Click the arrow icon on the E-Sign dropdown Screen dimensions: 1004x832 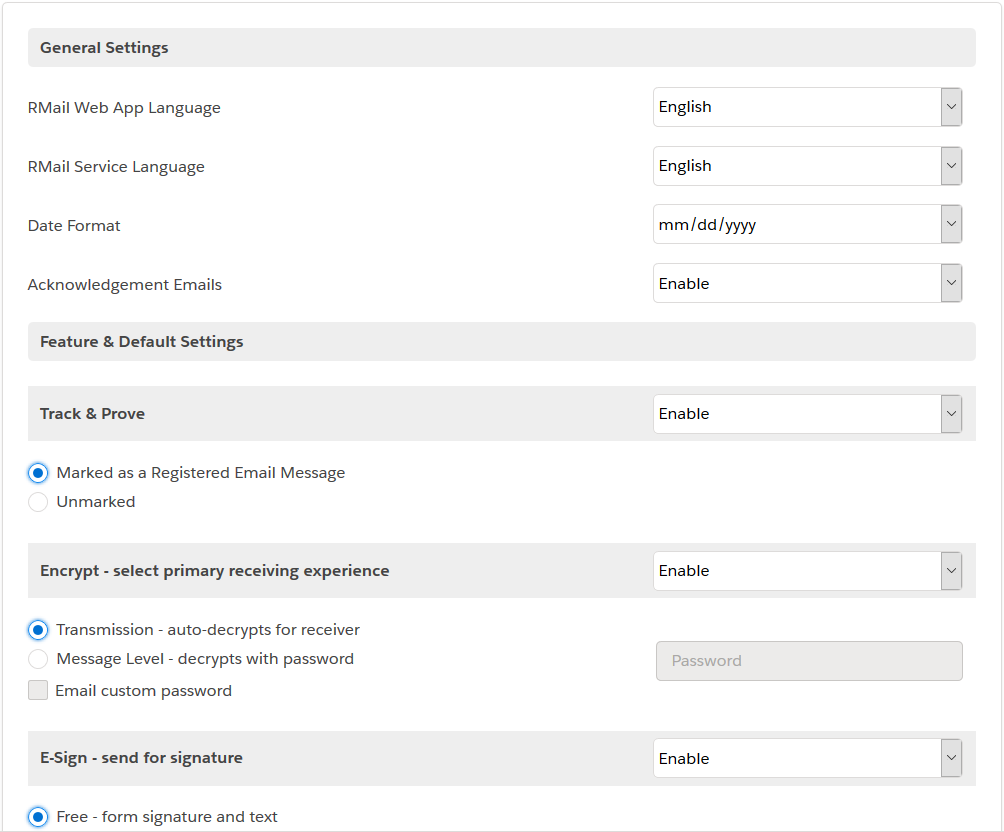click(951, 758)
